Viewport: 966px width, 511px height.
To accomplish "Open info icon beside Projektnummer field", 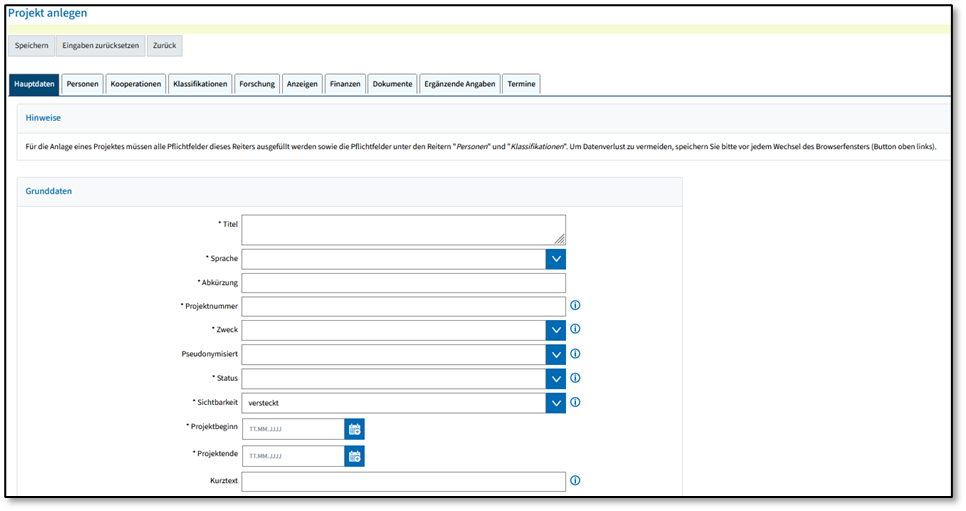I will (x=575, y=305).
